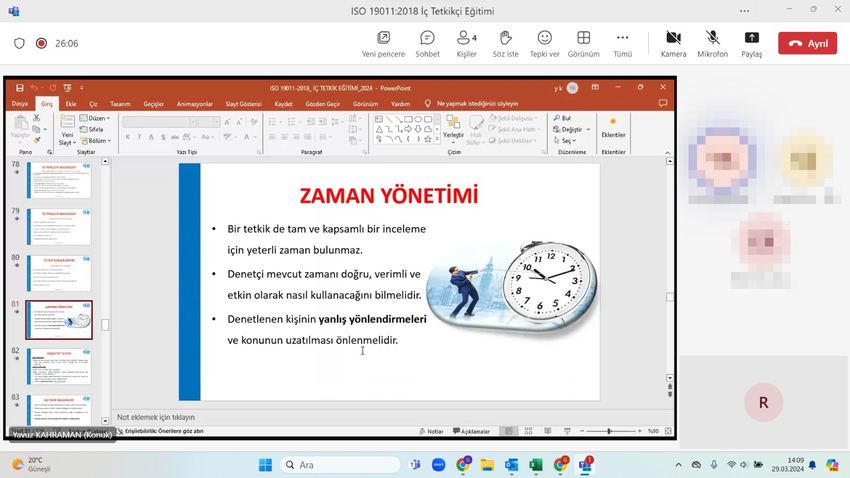This screenshot has height=478, width=850.
Task: Toggle bold (K) formatting
Action: pos(127,137)
